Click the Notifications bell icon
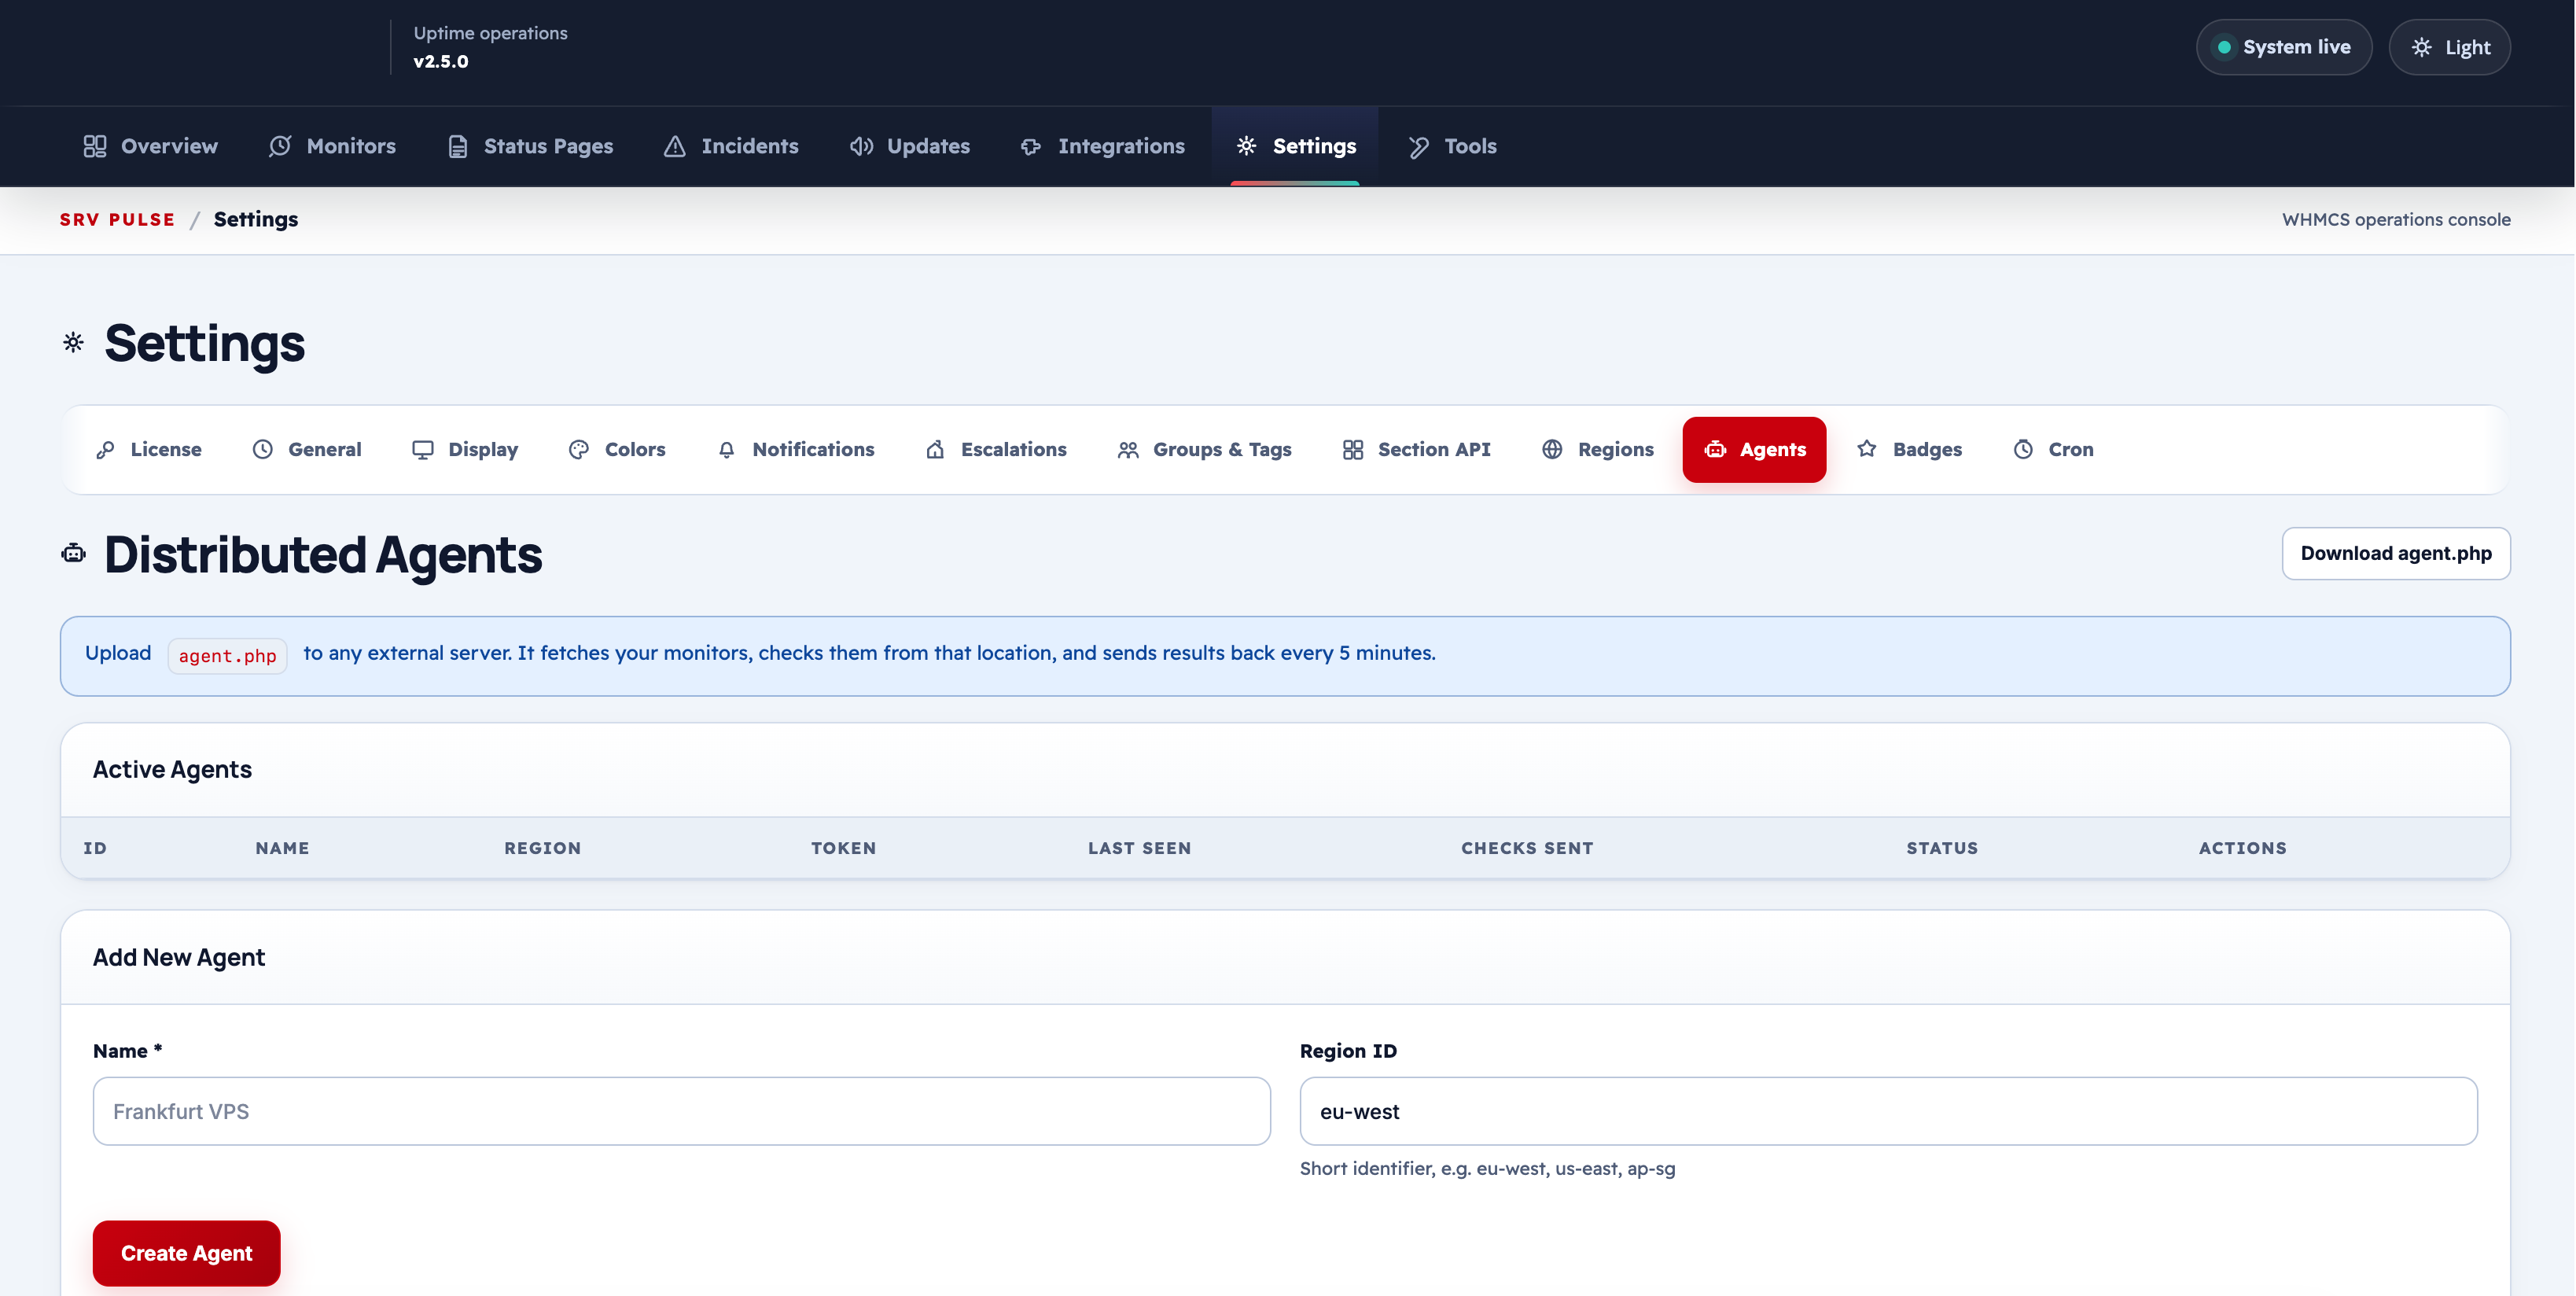Screen dimensions: 2576x1296 [x=727, y=450]
